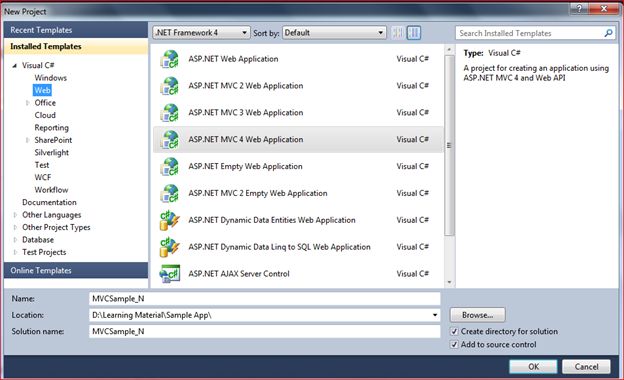Toggle Create directory for solution checkbox
The width and height of the screenshot is (624, 380).
tap(454, 331)
